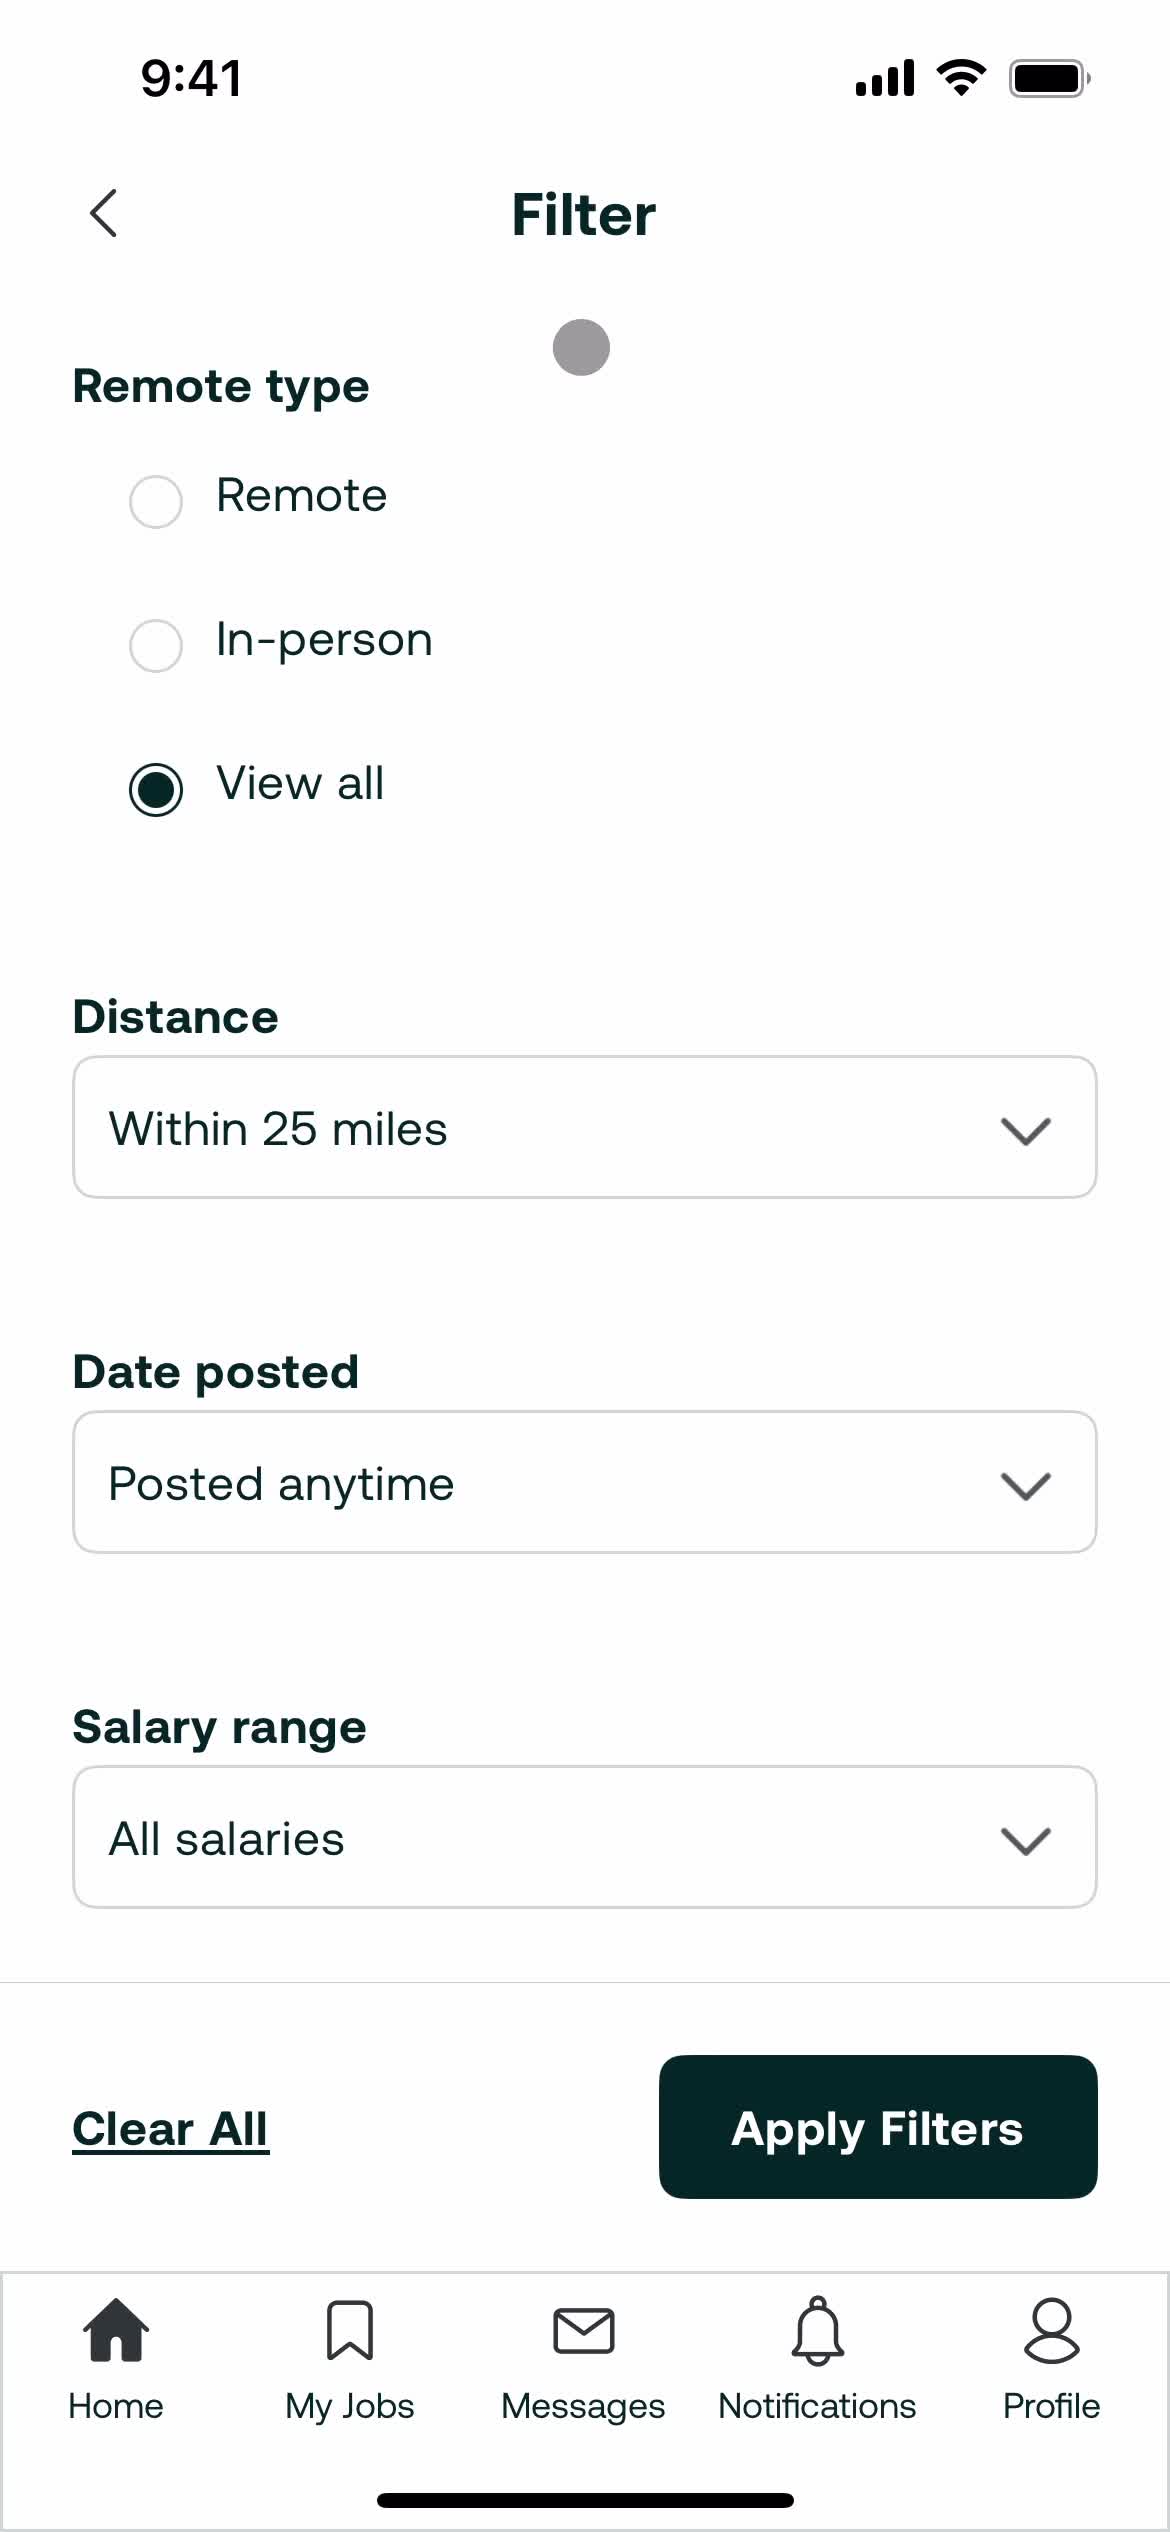Click the Apply Filters button

878,2127
